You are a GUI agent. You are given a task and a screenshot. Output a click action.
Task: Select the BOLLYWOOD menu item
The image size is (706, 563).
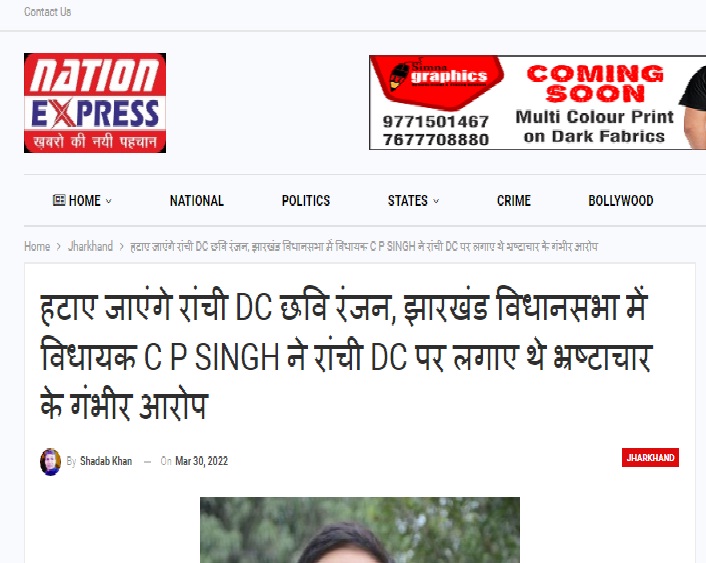pos(620,200)
